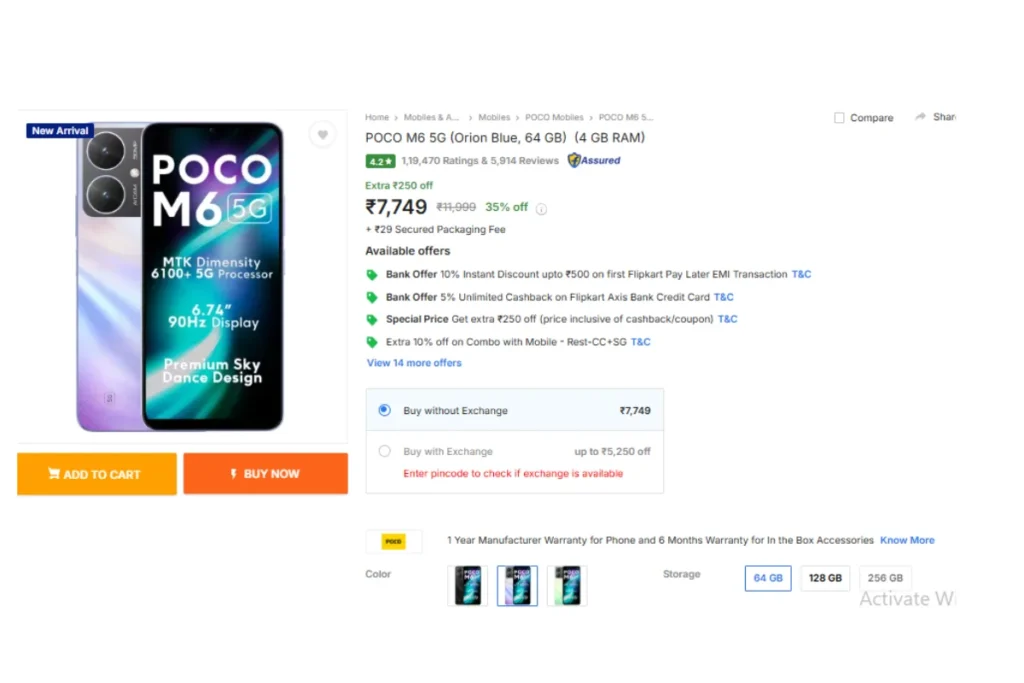1024x683 pixels.
Task: Click the price info icon beside 35% off
Action: (x=542, y=209)
